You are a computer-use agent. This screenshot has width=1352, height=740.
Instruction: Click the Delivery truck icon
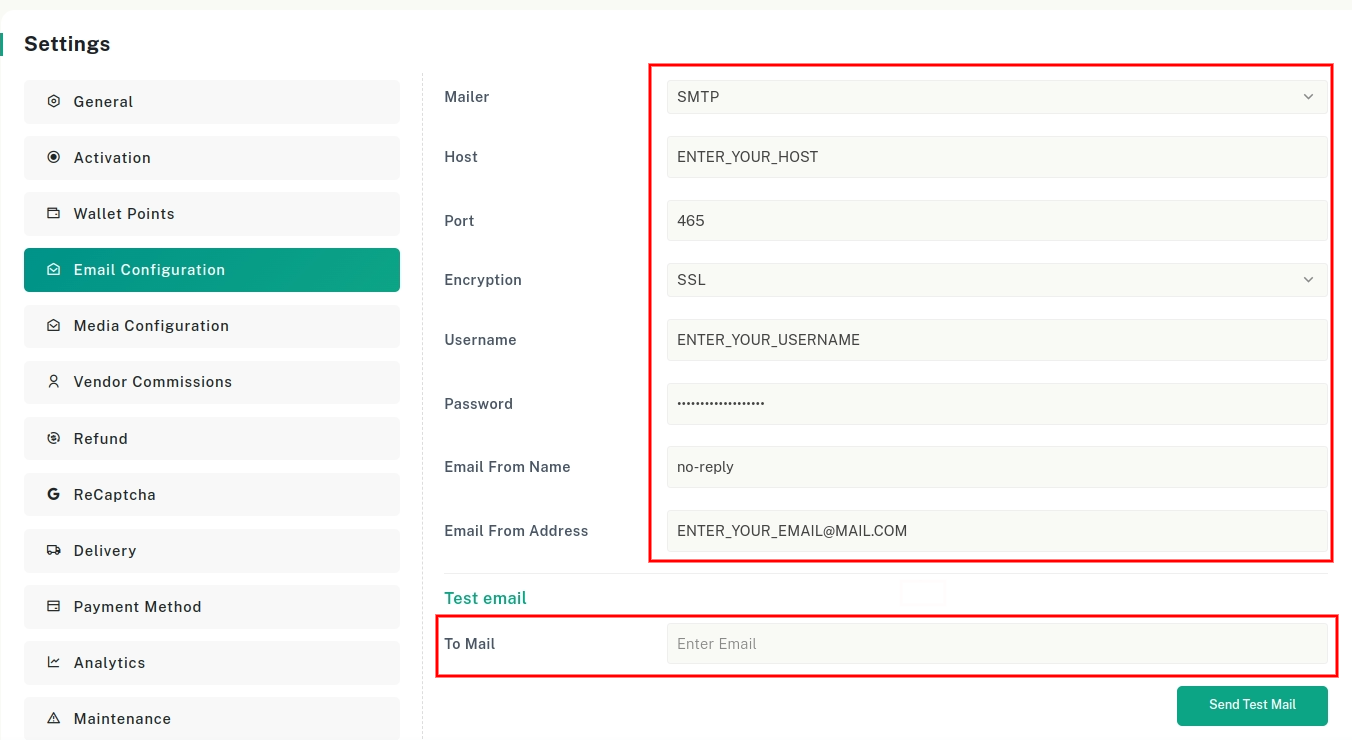pos(54,551)
